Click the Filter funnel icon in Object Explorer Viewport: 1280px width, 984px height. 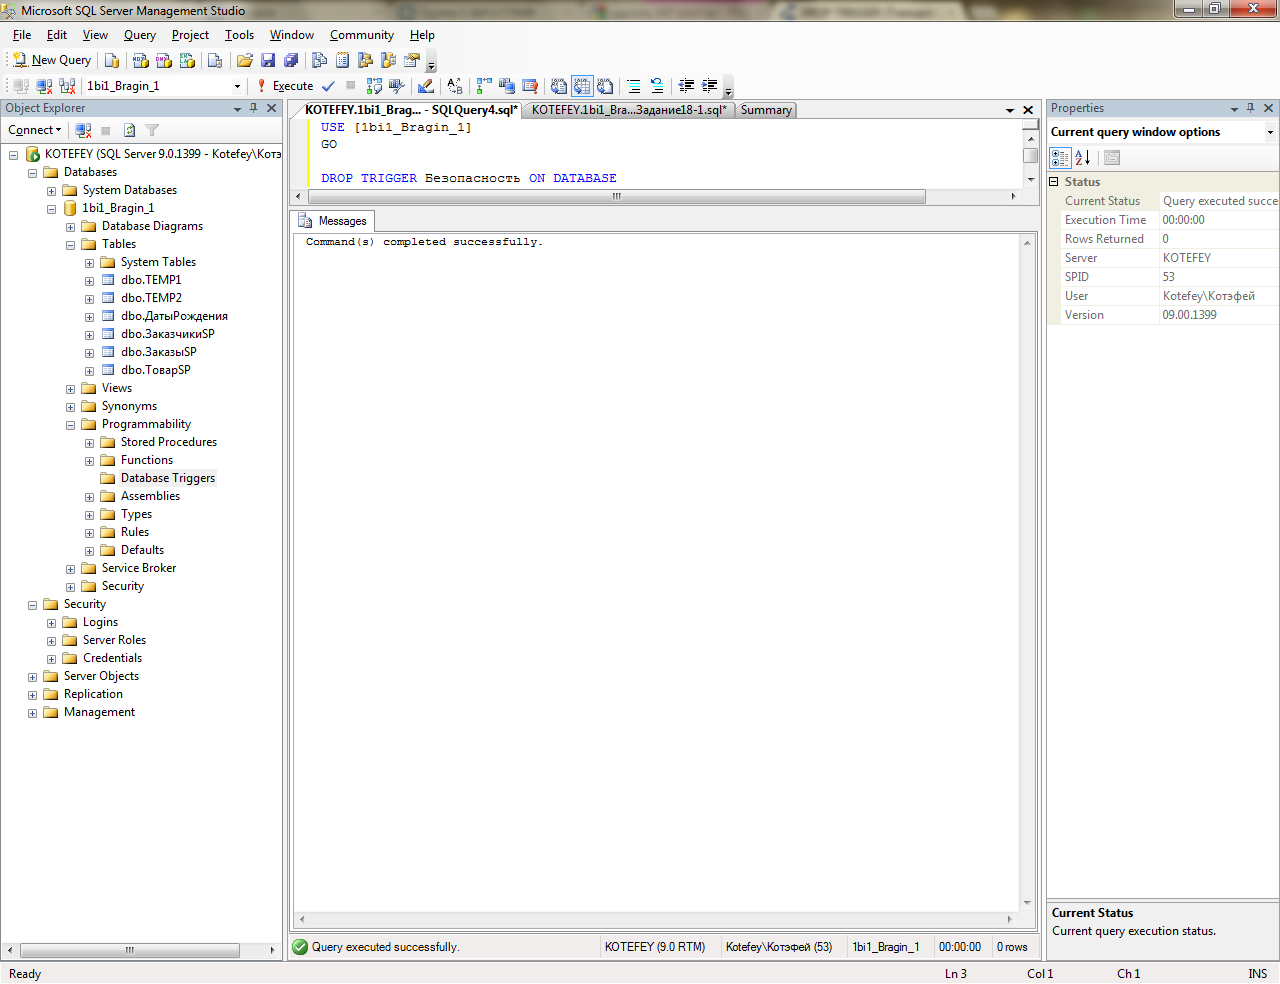pos(152,130)
